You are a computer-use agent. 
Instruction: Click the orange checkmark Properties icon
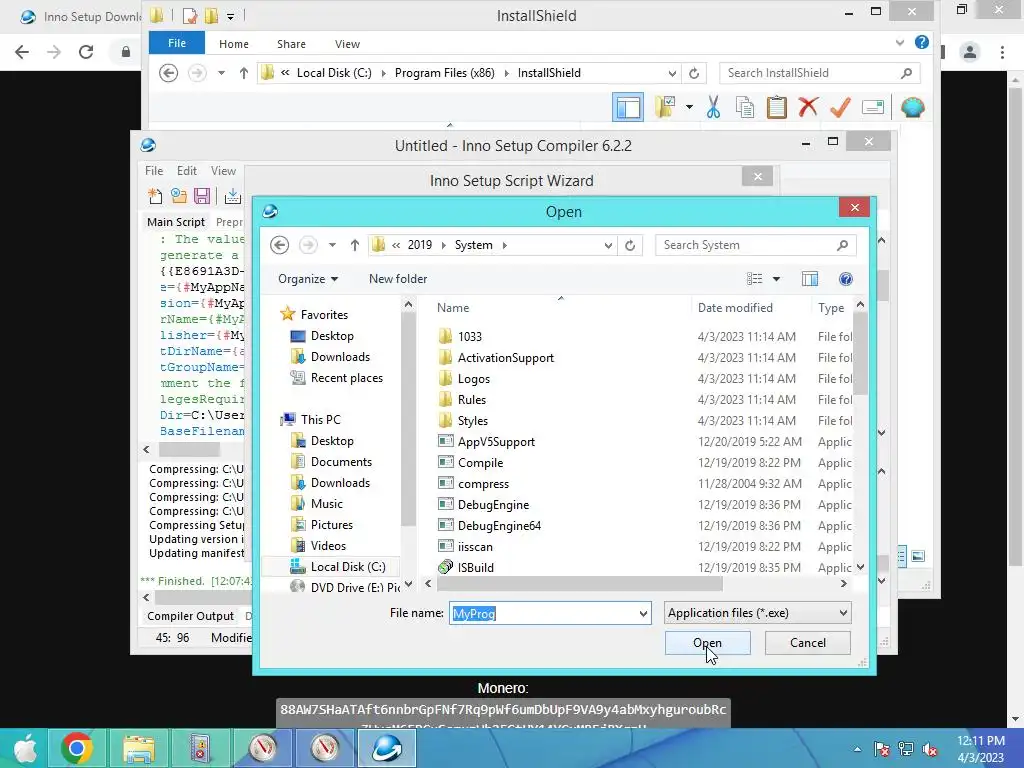pos(840,107)
